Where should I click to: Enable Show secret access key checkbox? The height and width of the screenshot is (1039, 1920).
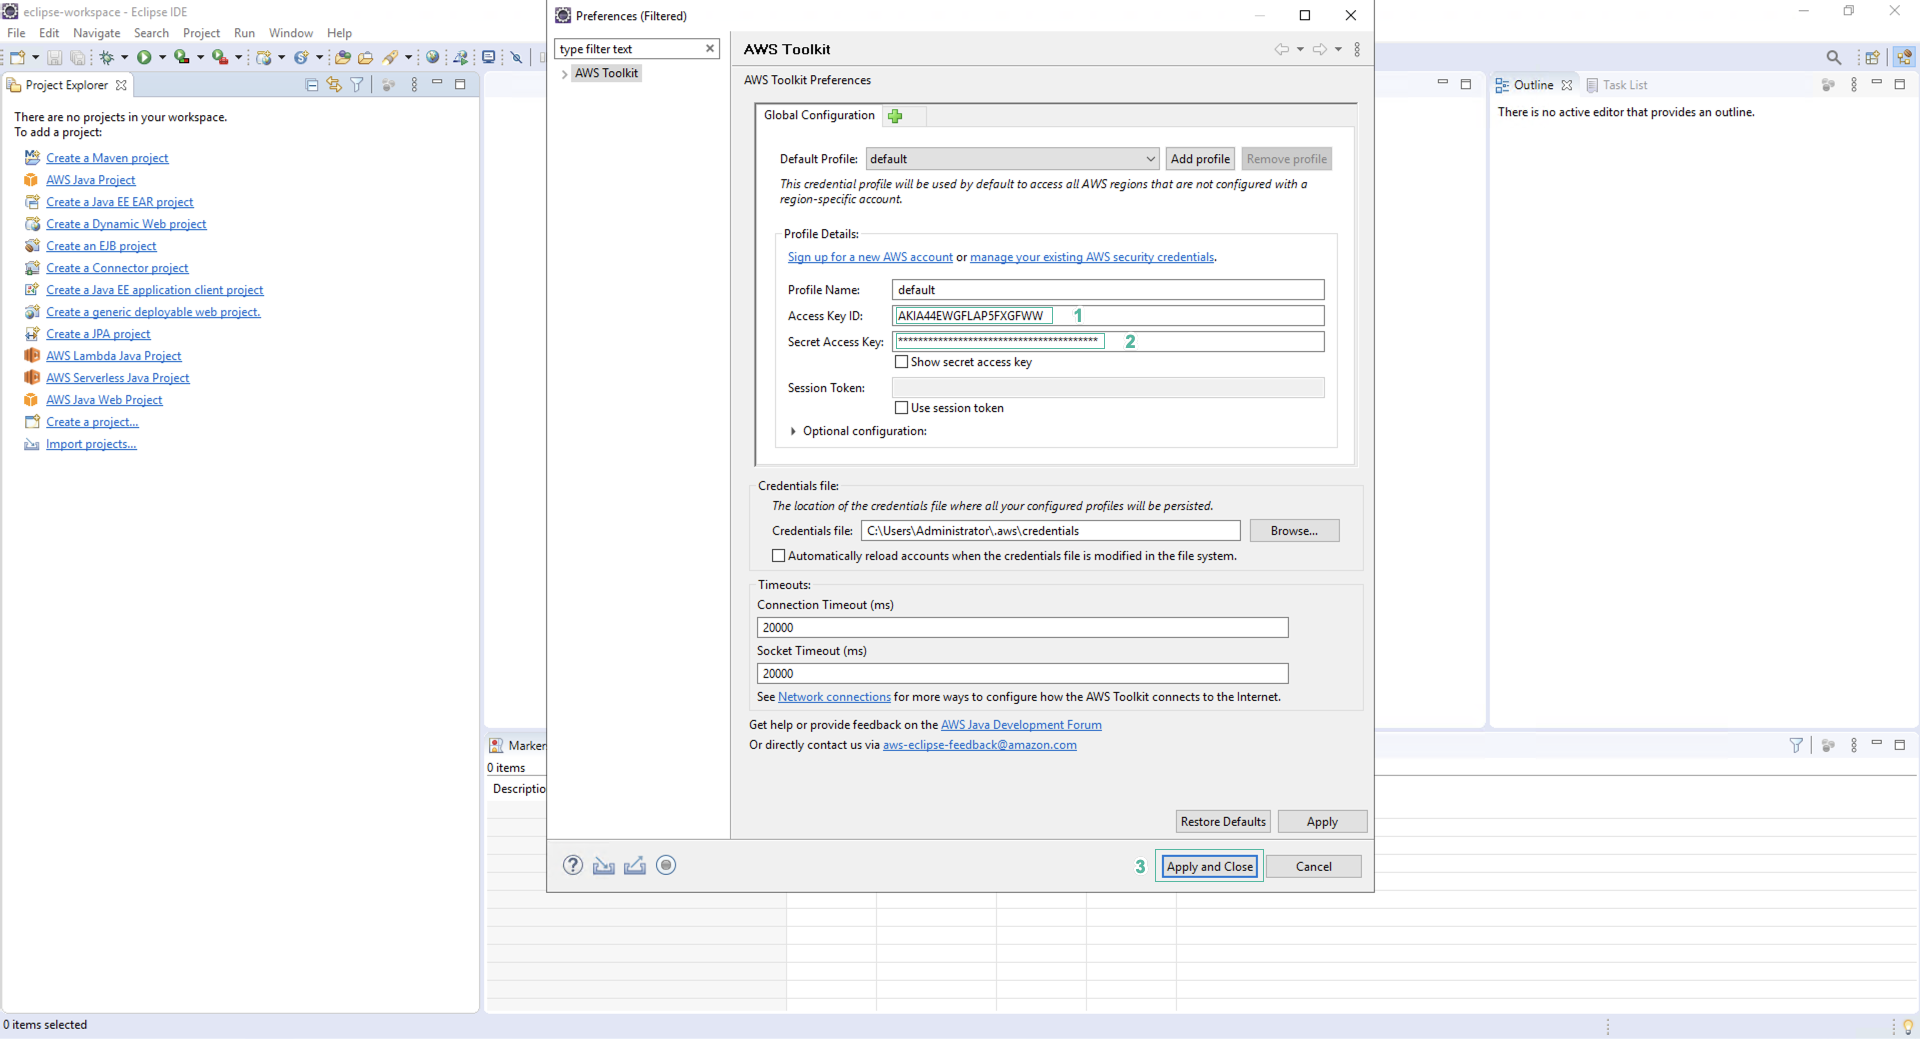coord(901,362)
